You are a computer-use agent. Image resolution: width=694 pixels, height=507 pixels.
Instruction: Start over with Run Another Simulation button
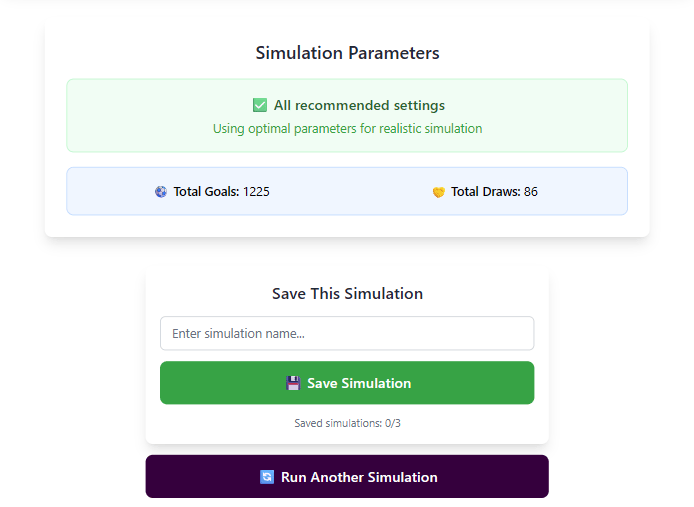(346, 477)
